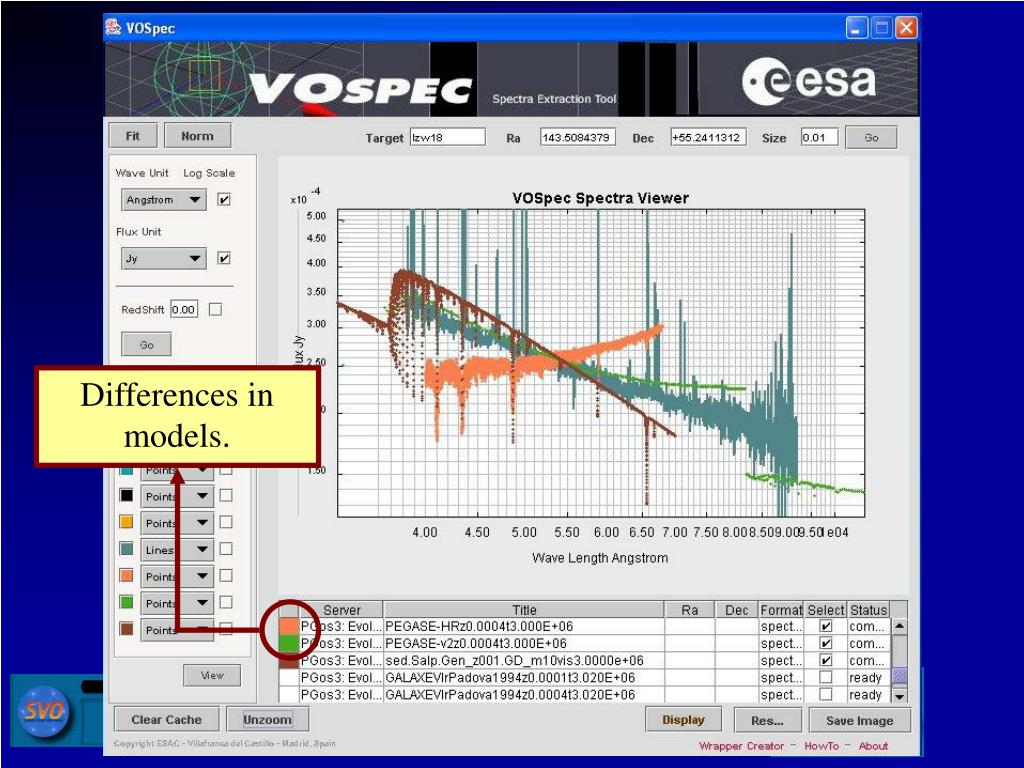Screen dimensions: 1024x768
Task: Click Go next to the Size field
Action: 871,138
